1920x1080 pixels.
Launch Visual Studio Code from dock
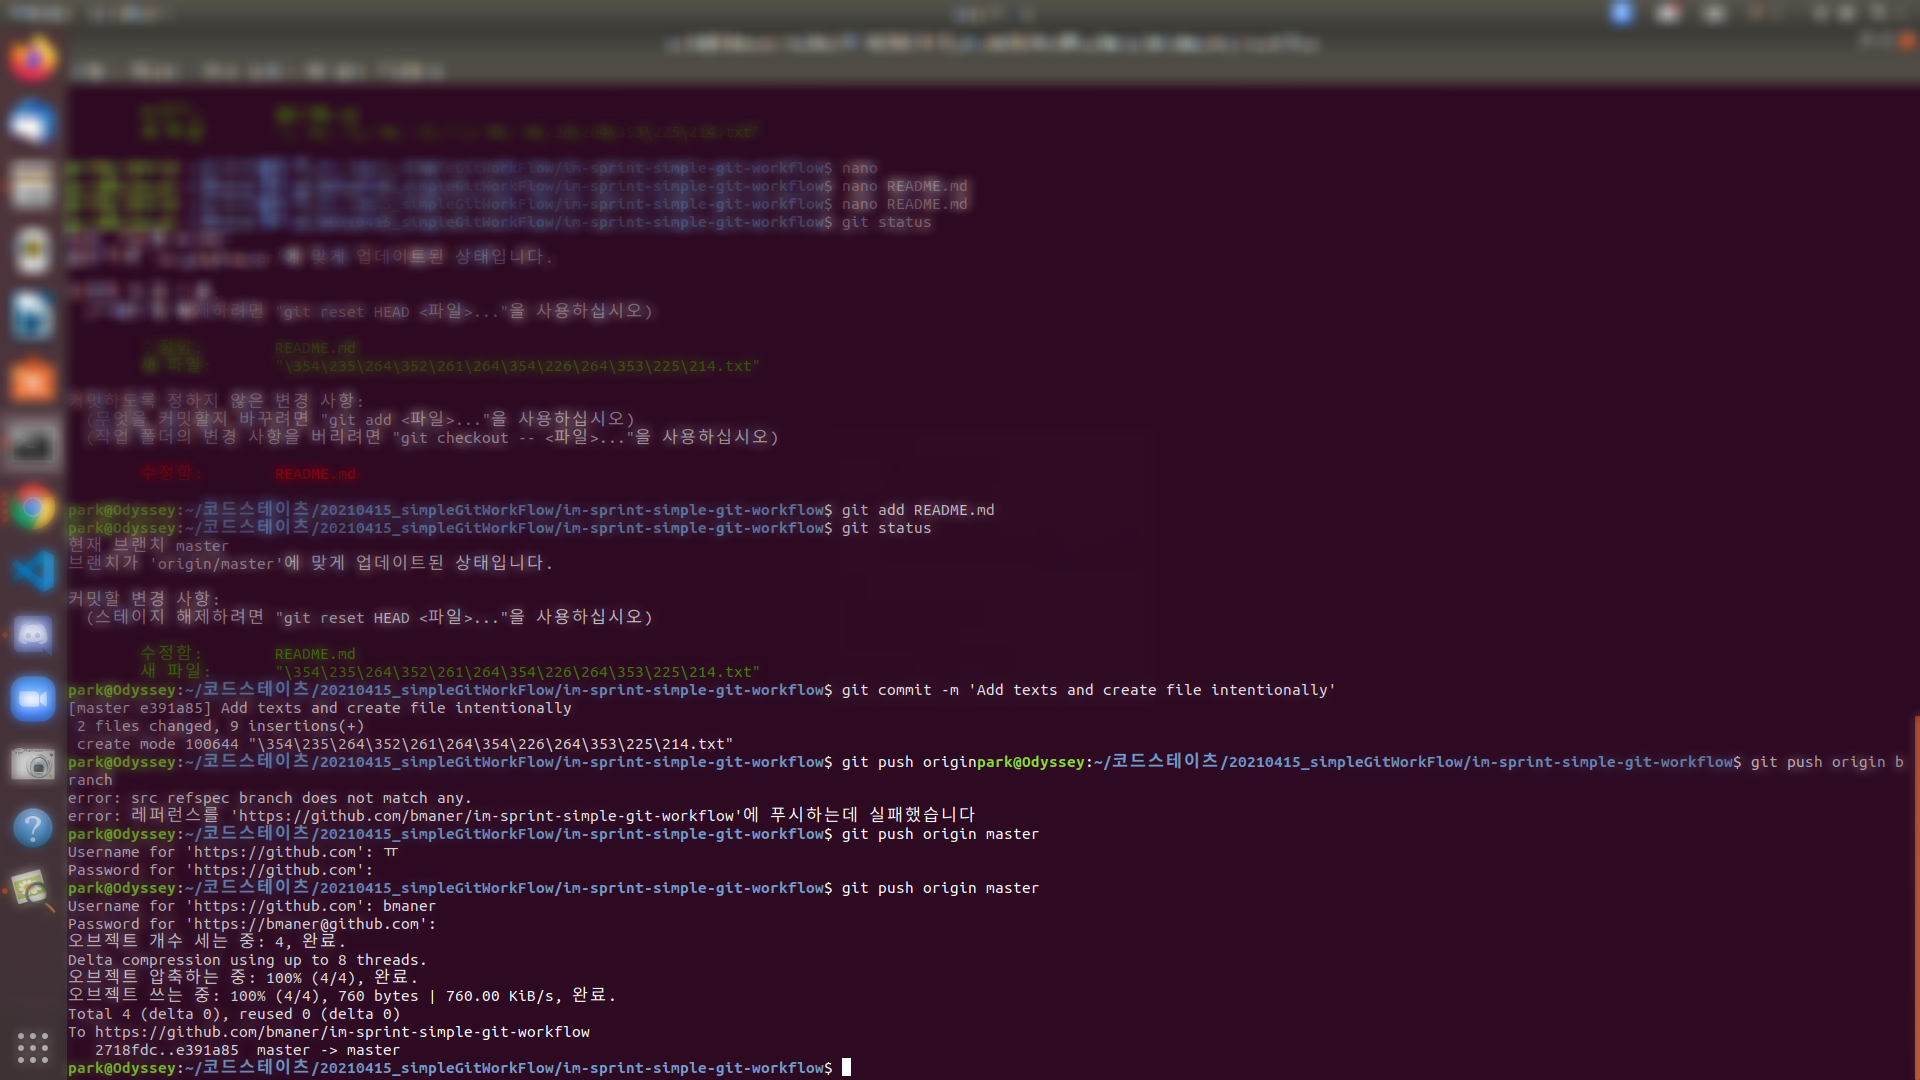[33, 571]
